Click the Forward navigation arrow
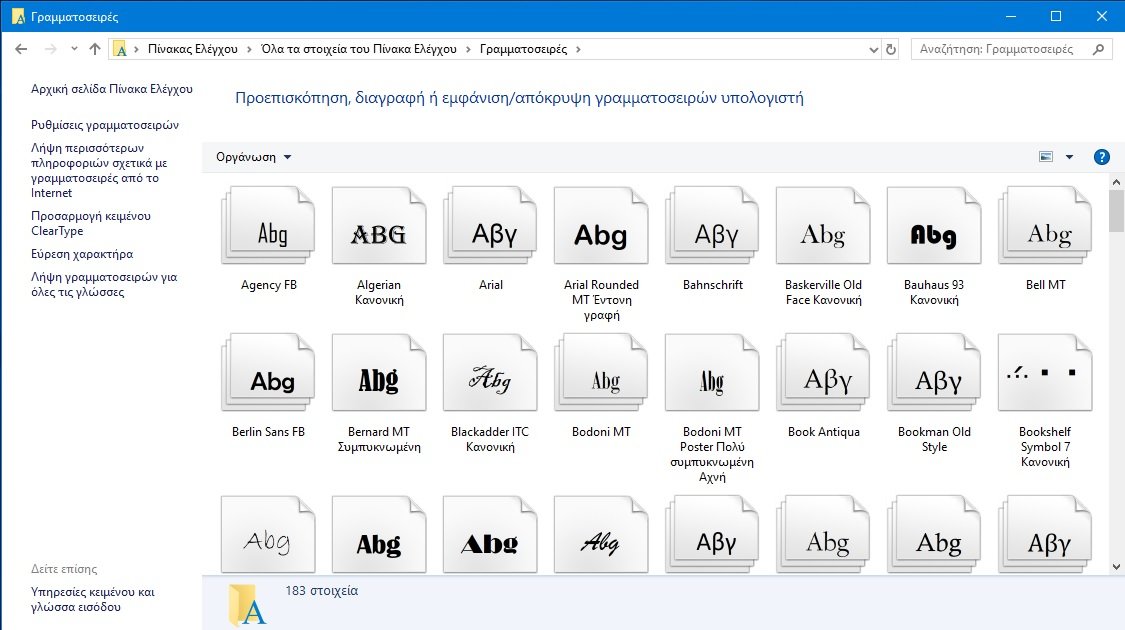 [x=50, y=49]
